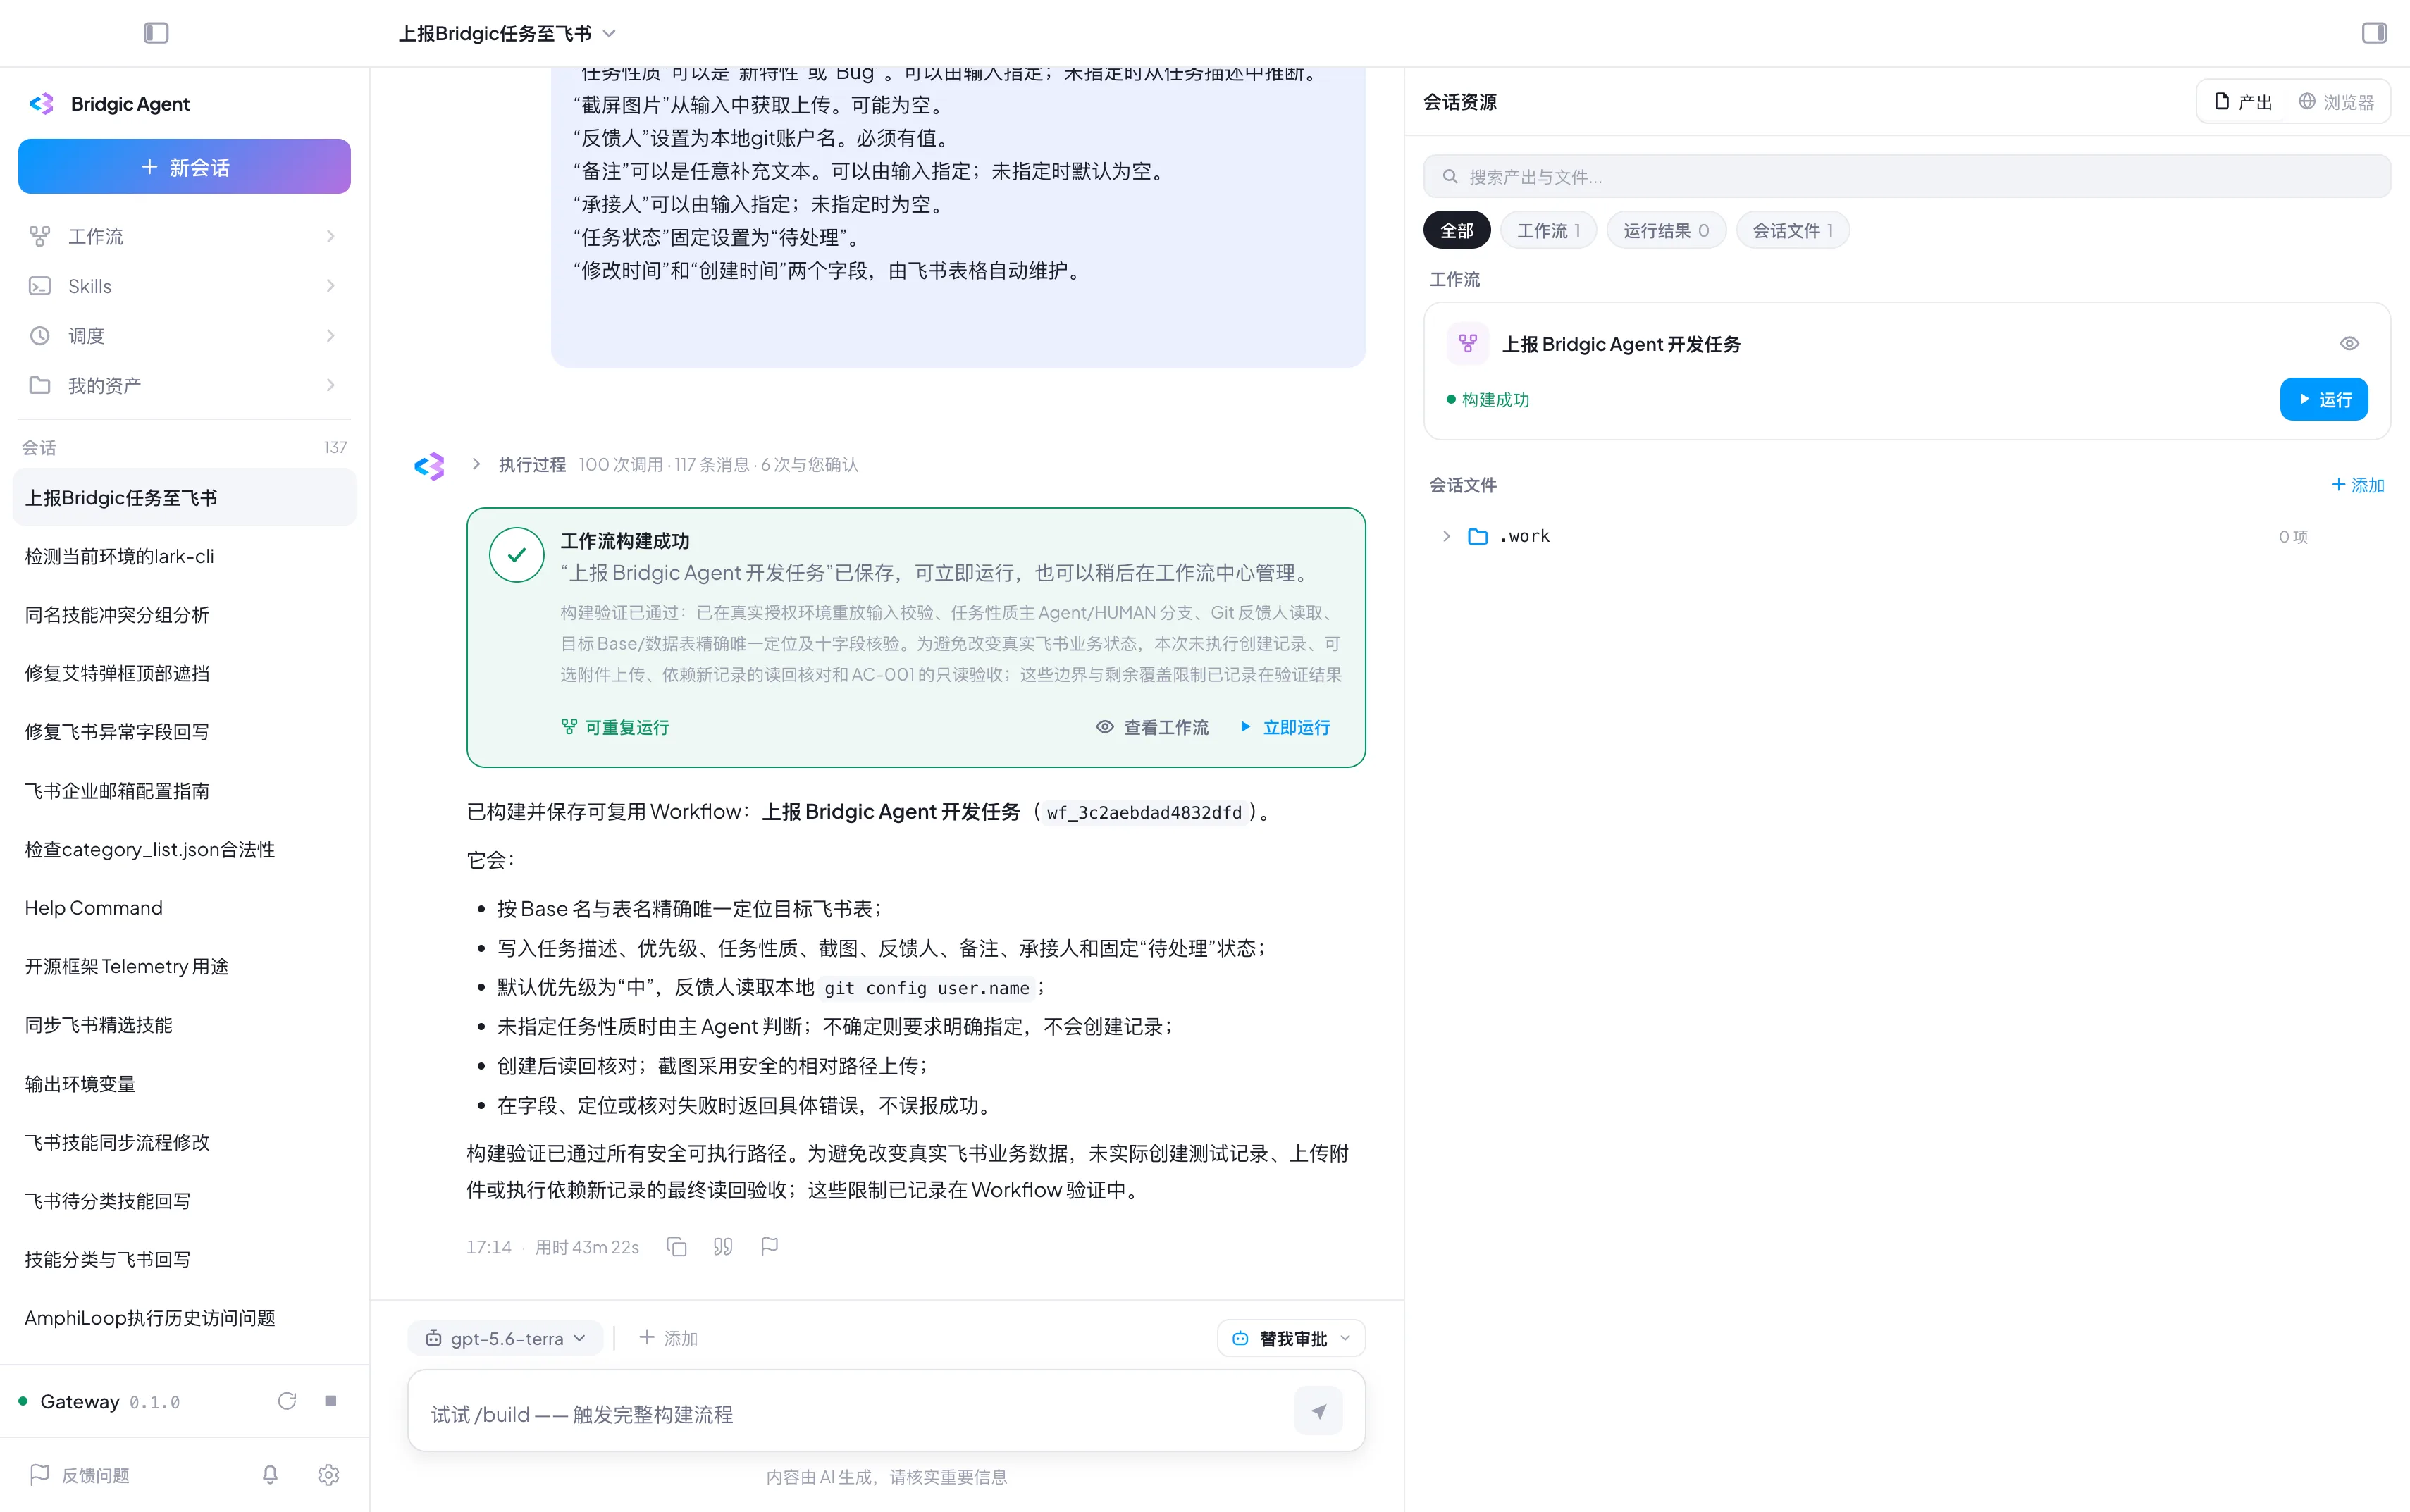This screenshot has height=1512, width=2410.
Task: Open notifications bell icon
Action: (270, 1476)
